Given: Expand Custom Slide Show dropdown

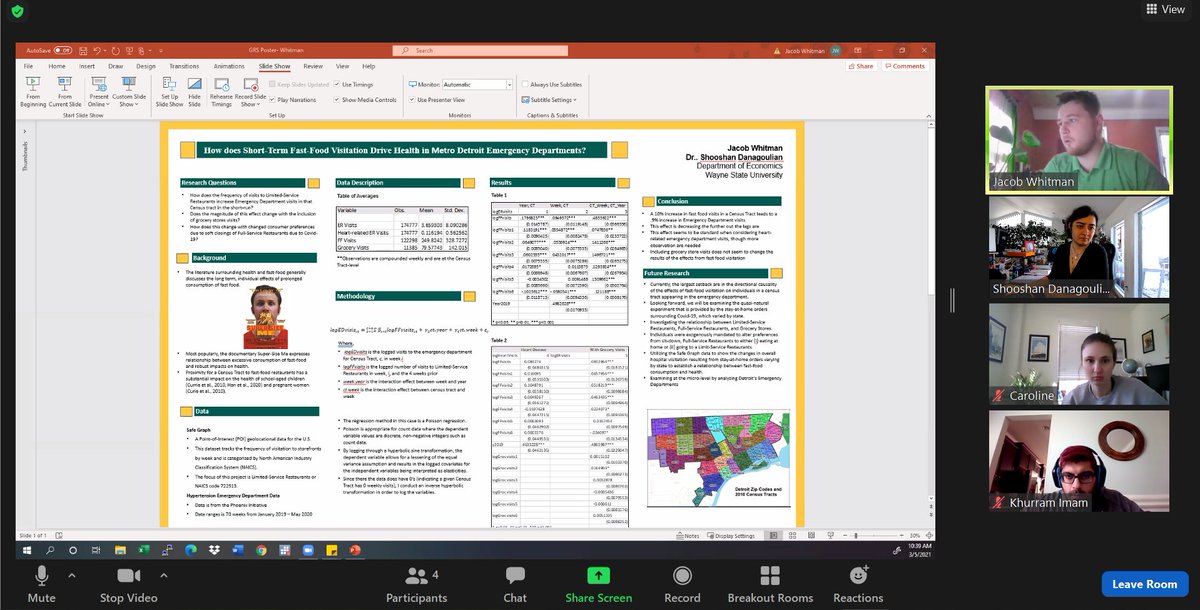Looking at the screenshot, I should (x=129, y=103).
